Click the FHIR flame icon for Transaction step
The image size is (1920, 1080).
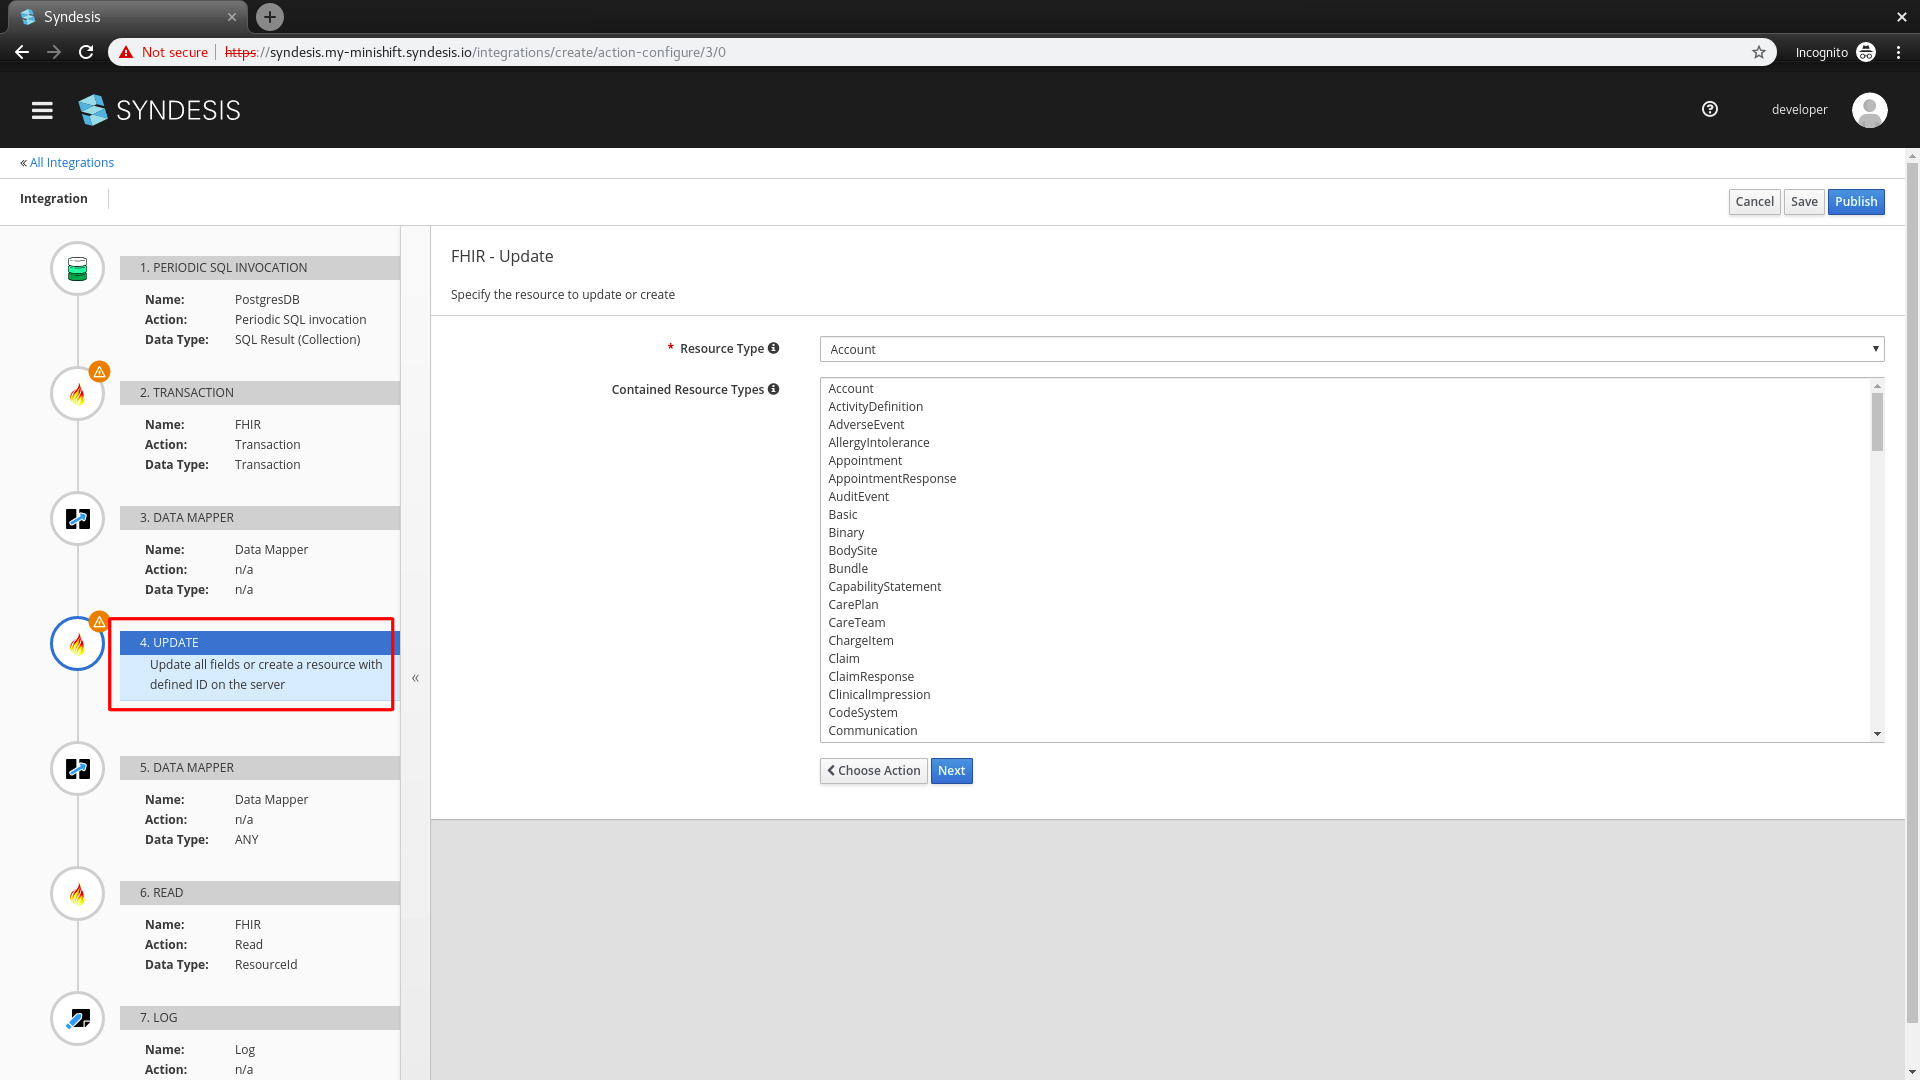coord(77,394)
